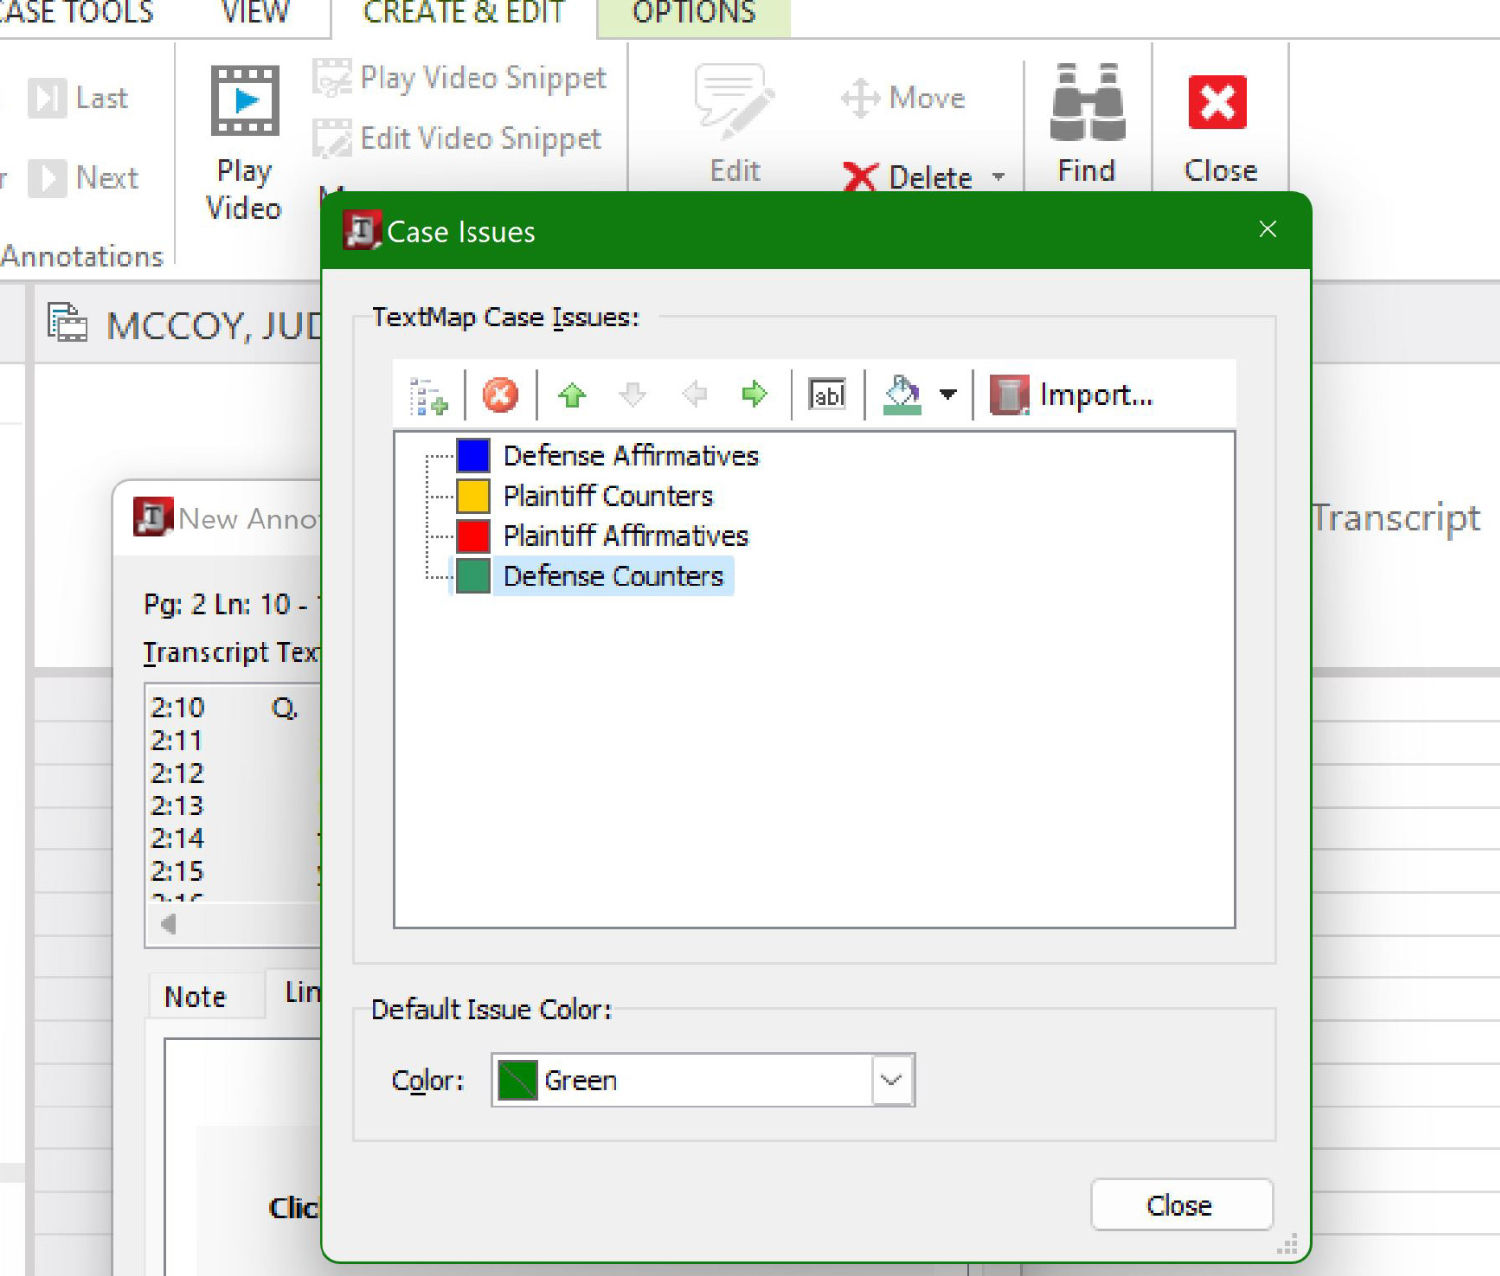Click the paint bucket issue color icon
Viewport: 1500px width, 1276px height.
pyautogui.click(x=902, y=395)
